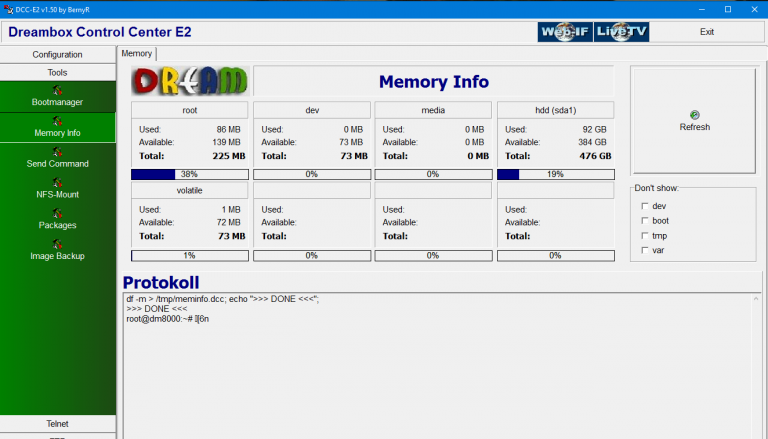
Task: Click the Exit button
Action: pos(707,32)
